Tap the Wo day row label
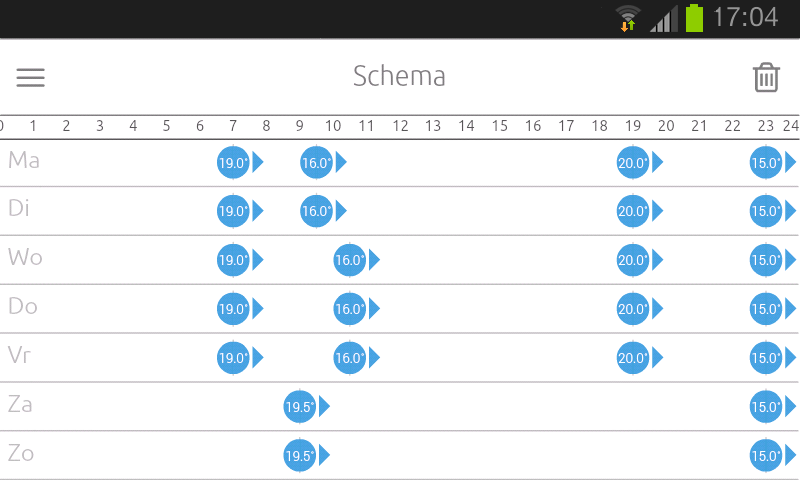This screenshot has height=480, width=800. click(x=25, y=257)
